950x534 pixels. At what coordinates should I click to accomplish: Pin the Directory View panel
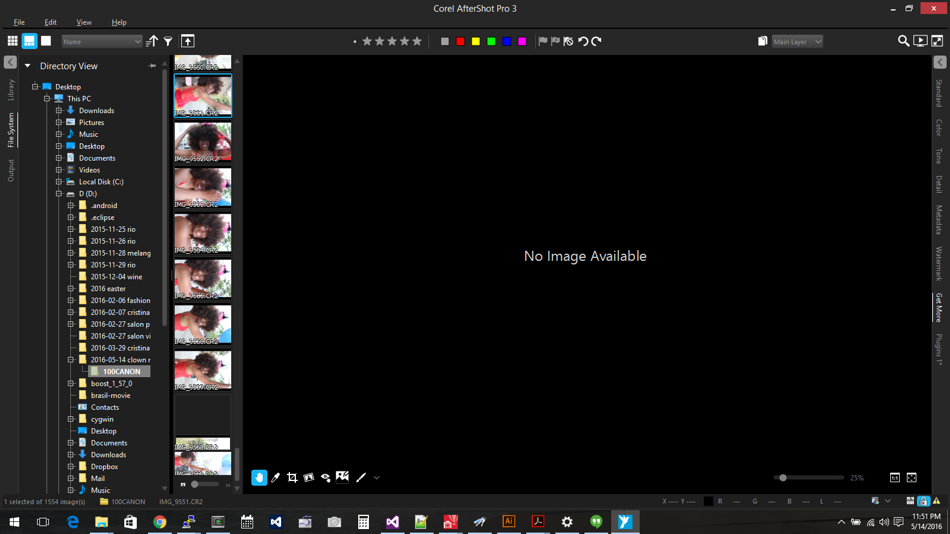(152, 65)
